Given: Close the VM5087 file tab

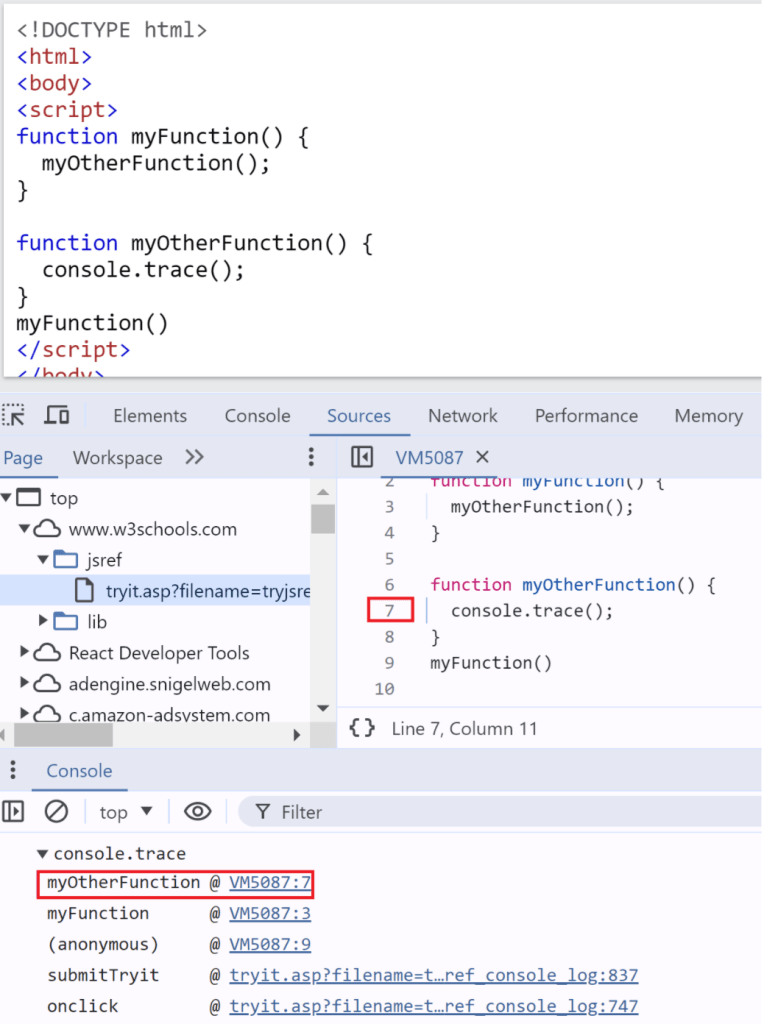Looking at the screenshot, I should [x=482, y=457].
